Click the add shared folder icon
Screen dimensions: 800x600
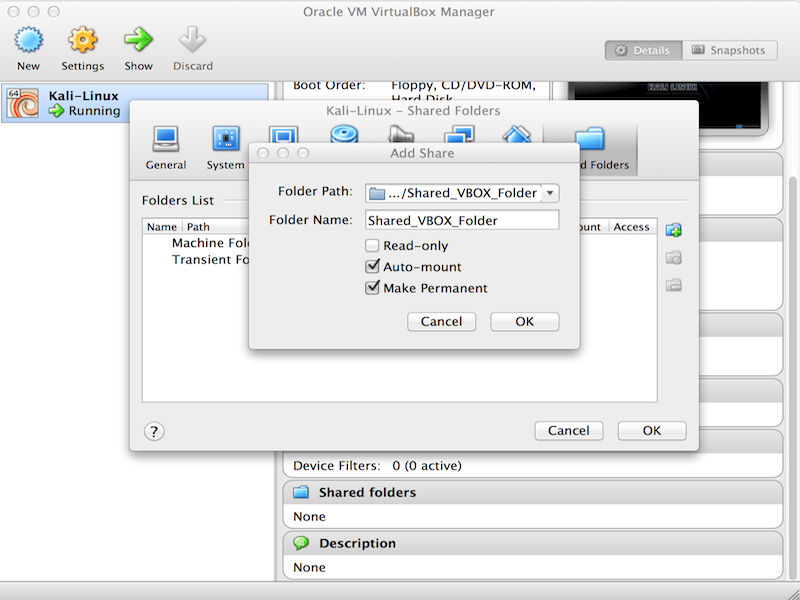674,231
